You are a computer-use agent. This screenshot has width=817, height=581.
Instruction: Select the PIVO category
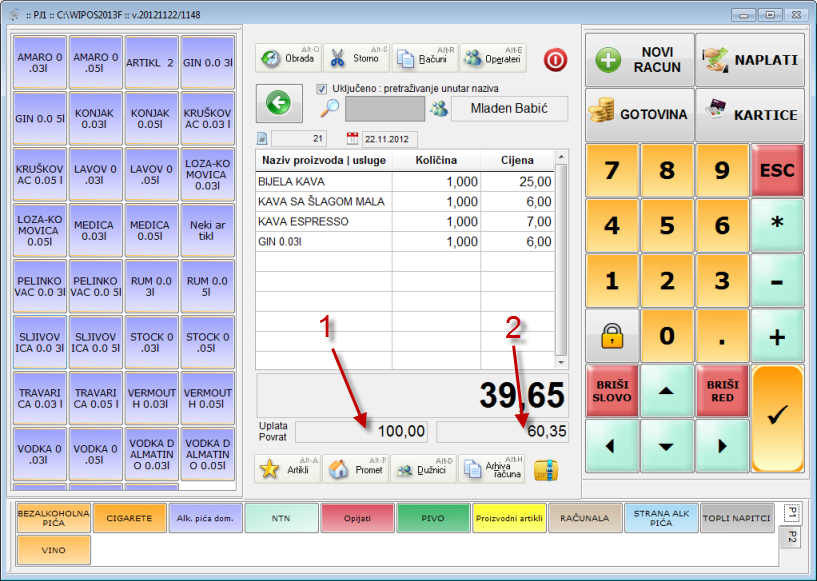[x=433, y=518]
